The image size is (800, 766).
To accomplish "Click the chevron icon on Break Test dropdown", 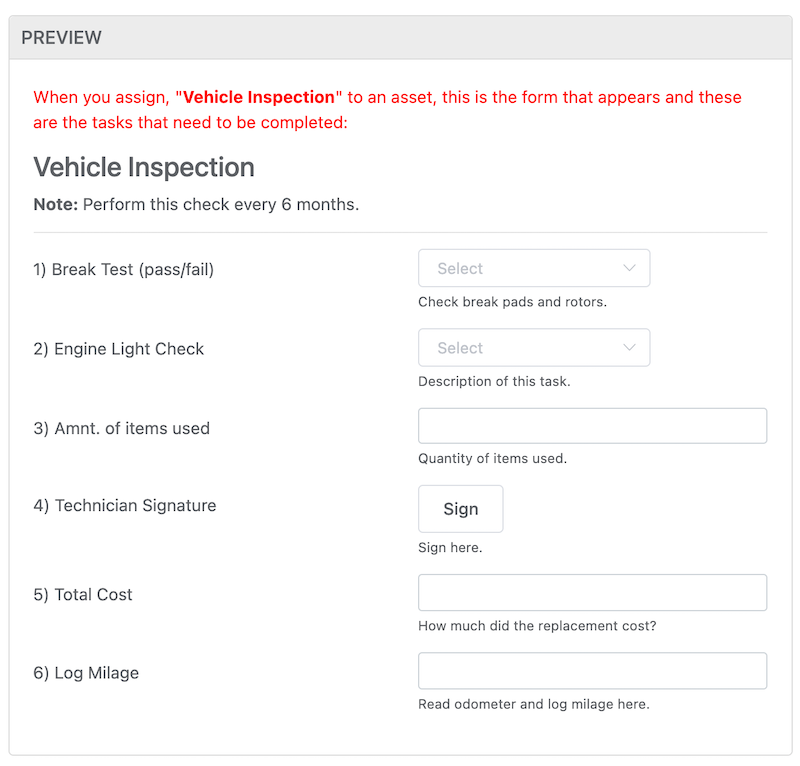I will (x=630, y=268).
